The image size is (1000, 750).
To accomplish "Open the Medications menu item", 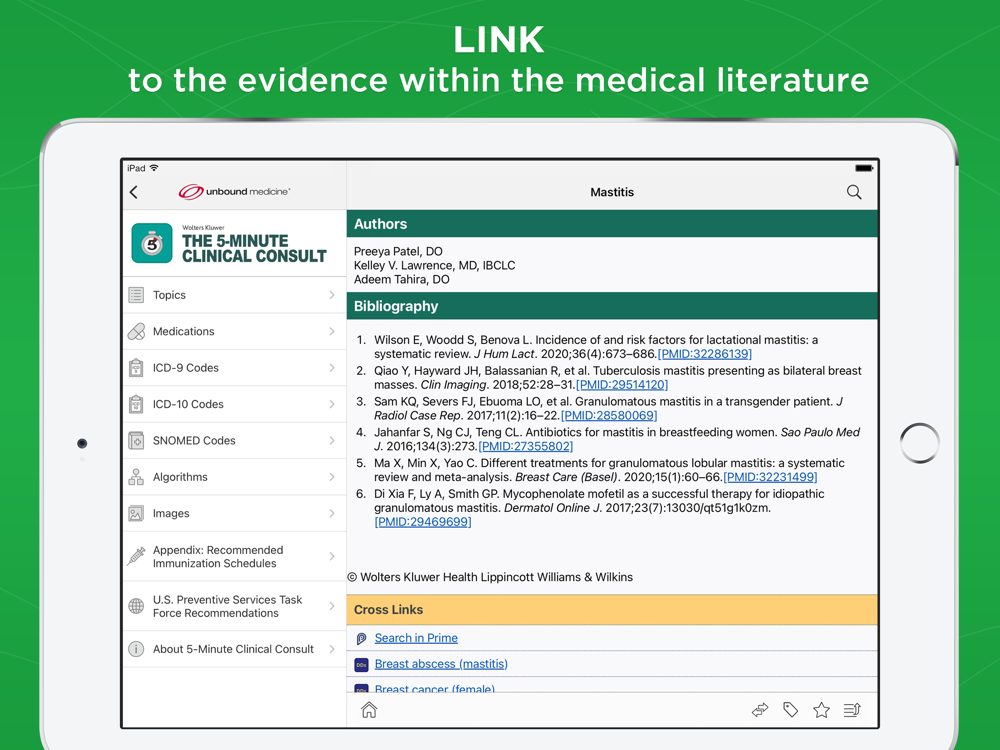I will click(x=234, y=331).
